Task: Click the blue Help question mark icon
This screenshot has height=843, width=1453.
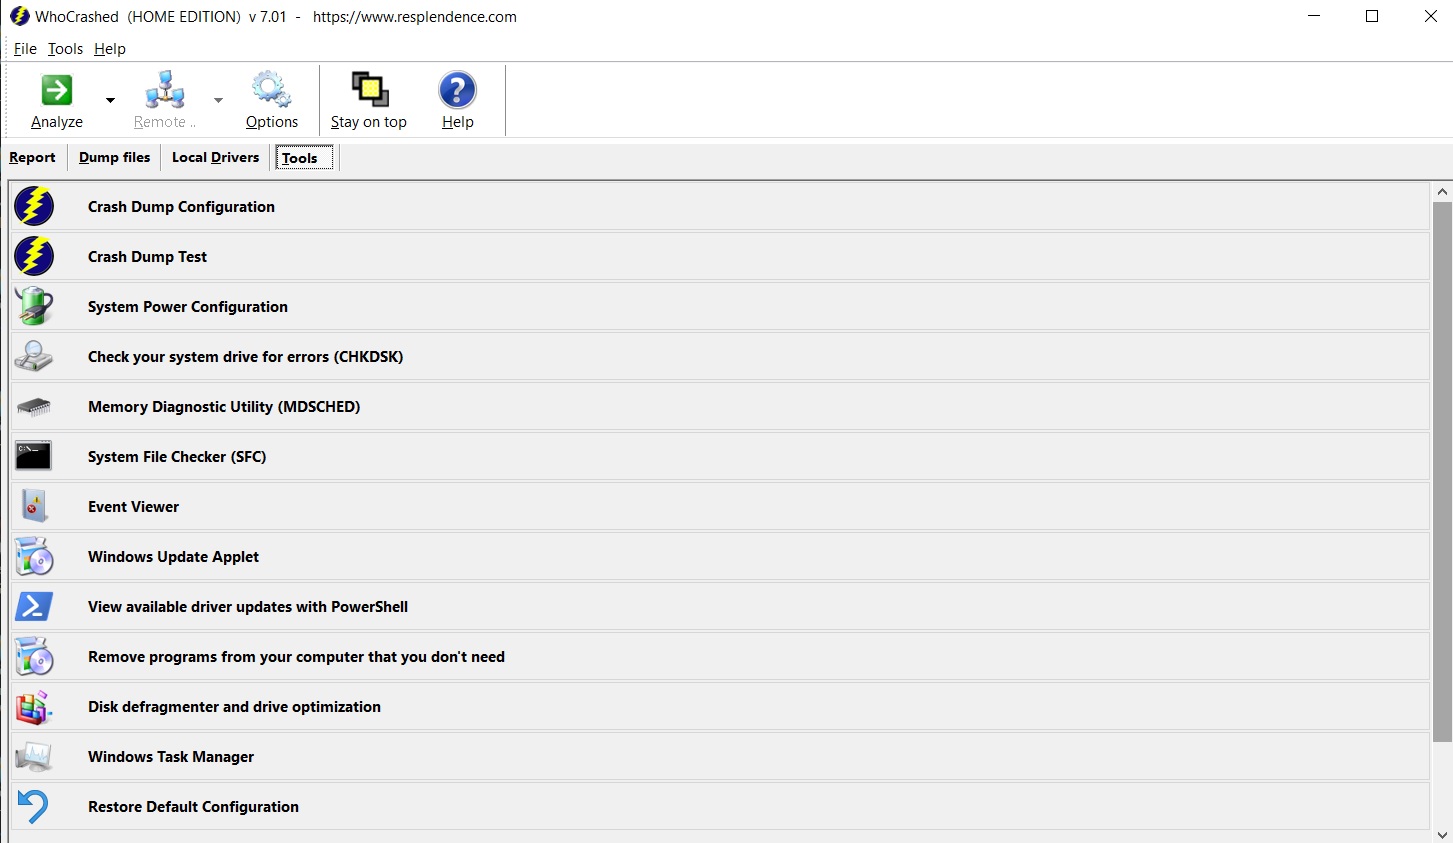Action: pyautogui.click(x=458, y=90)
